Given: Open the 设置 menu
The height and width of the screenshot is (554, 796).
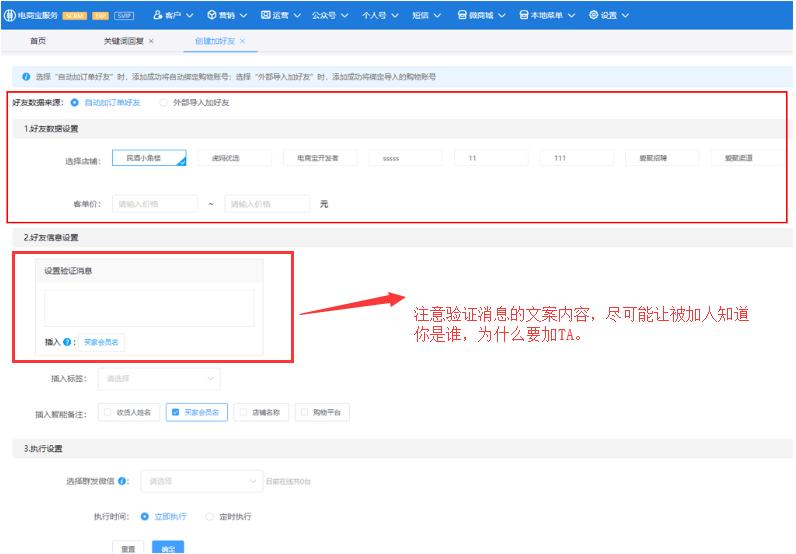Looking at the screenshot, I should 609,15.
